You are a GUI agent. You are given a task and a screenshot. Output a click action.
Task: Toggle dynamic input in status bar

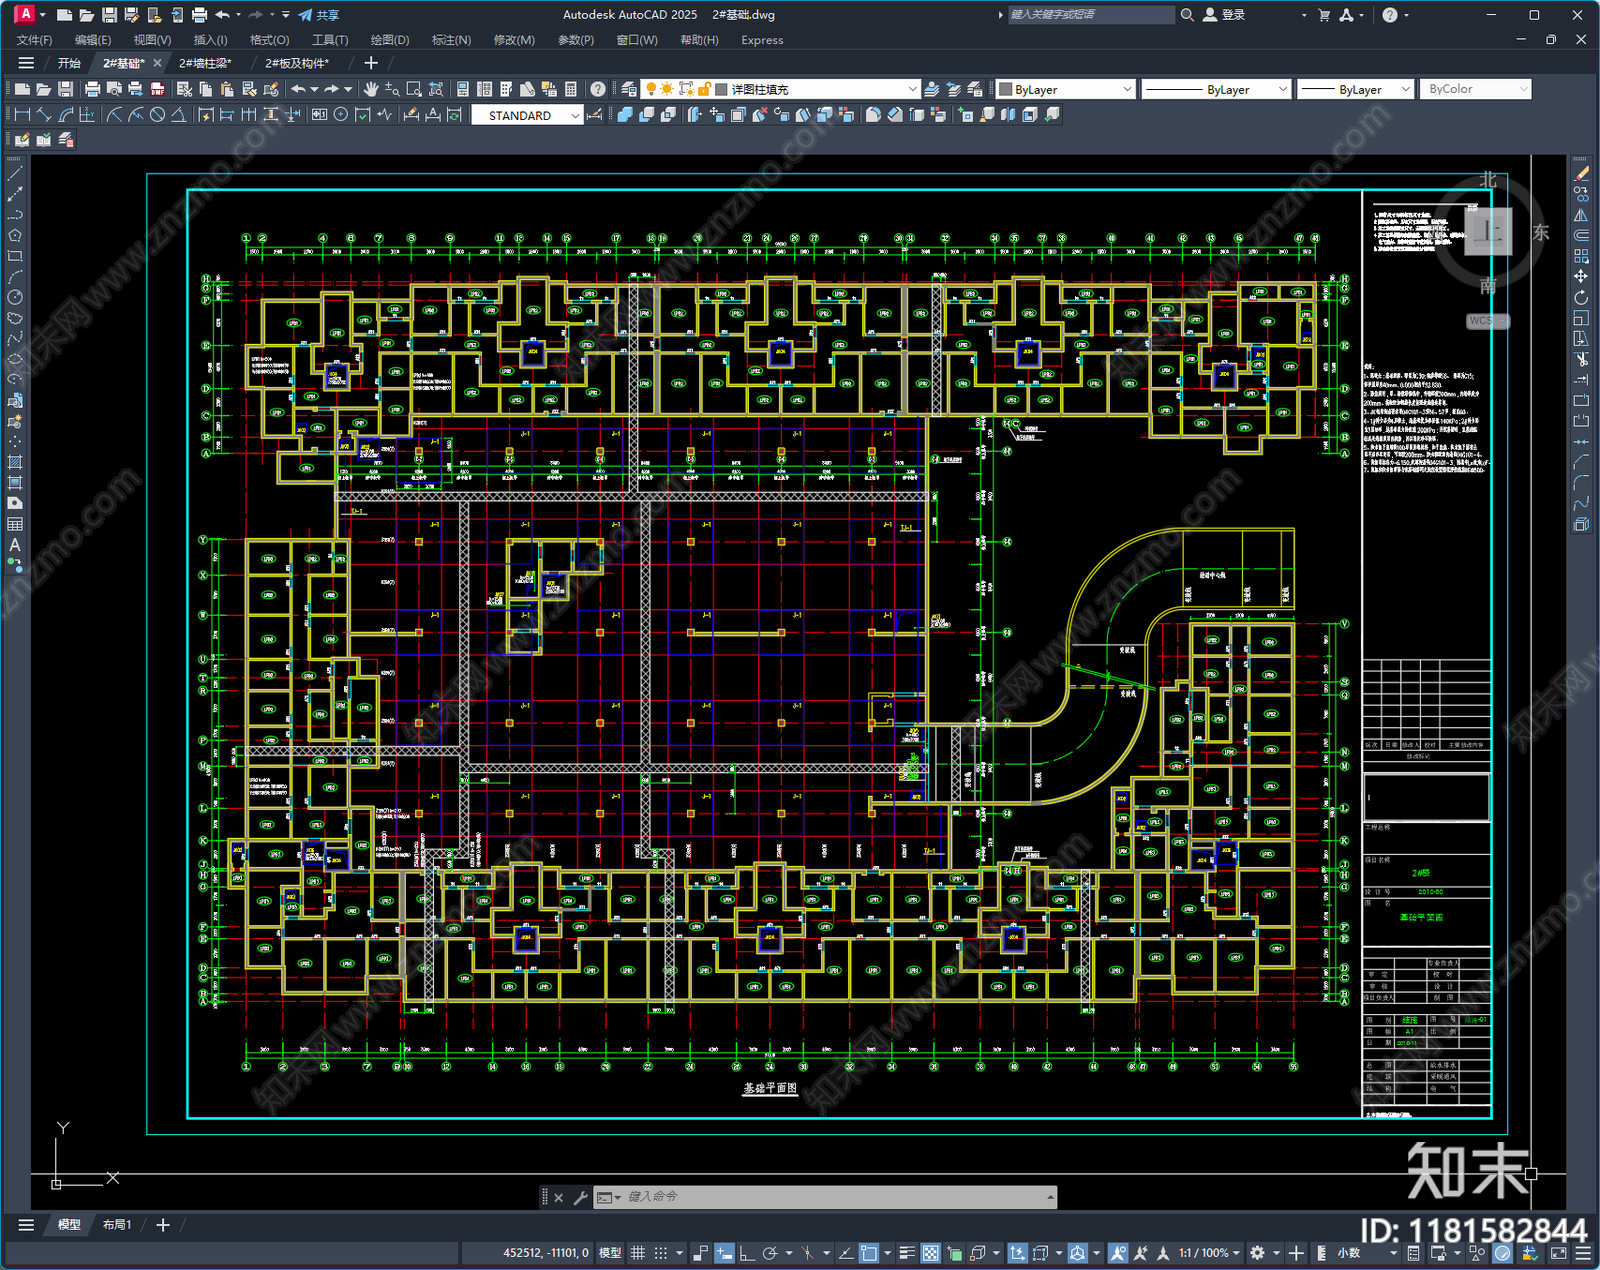tap(724, 1253)
